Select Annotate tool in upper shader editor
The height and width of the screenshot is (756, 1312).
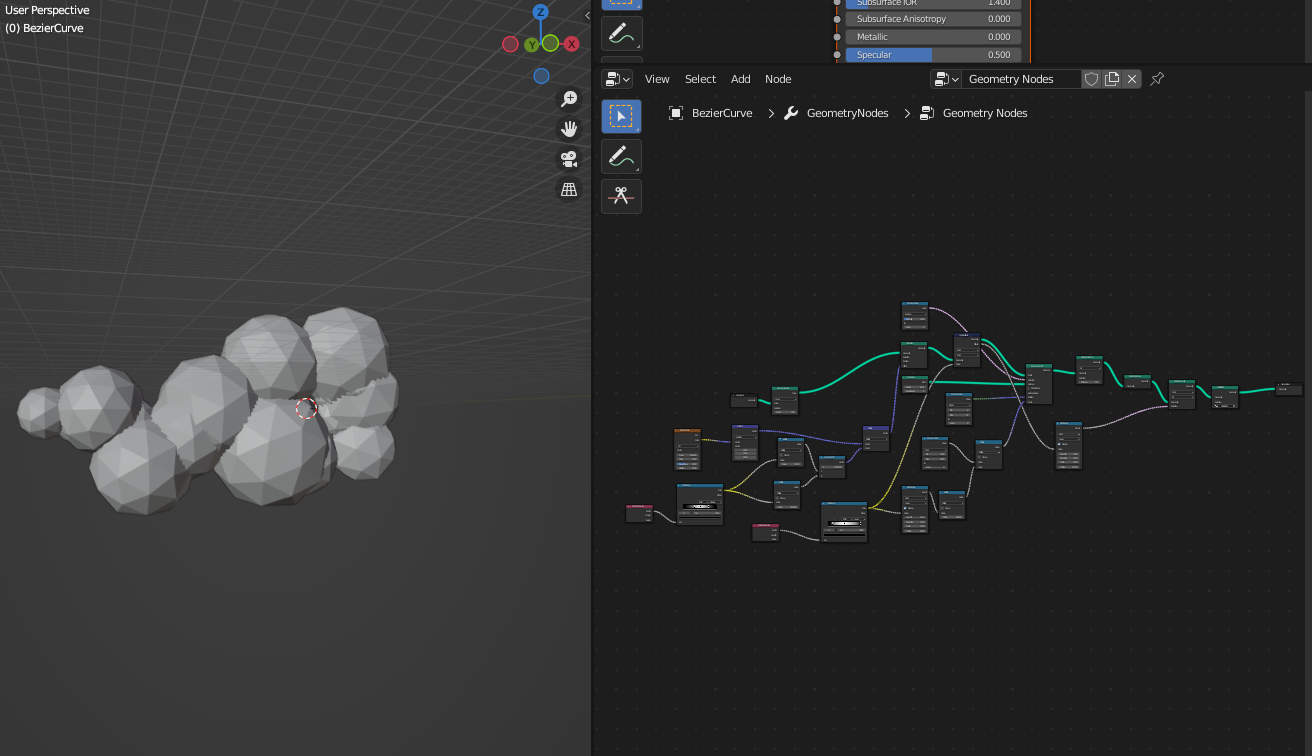point(621,33)
